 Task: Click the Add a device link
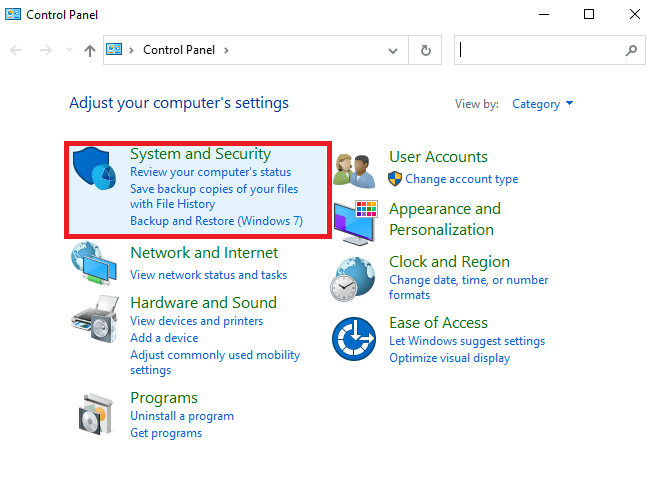point(164,337)
